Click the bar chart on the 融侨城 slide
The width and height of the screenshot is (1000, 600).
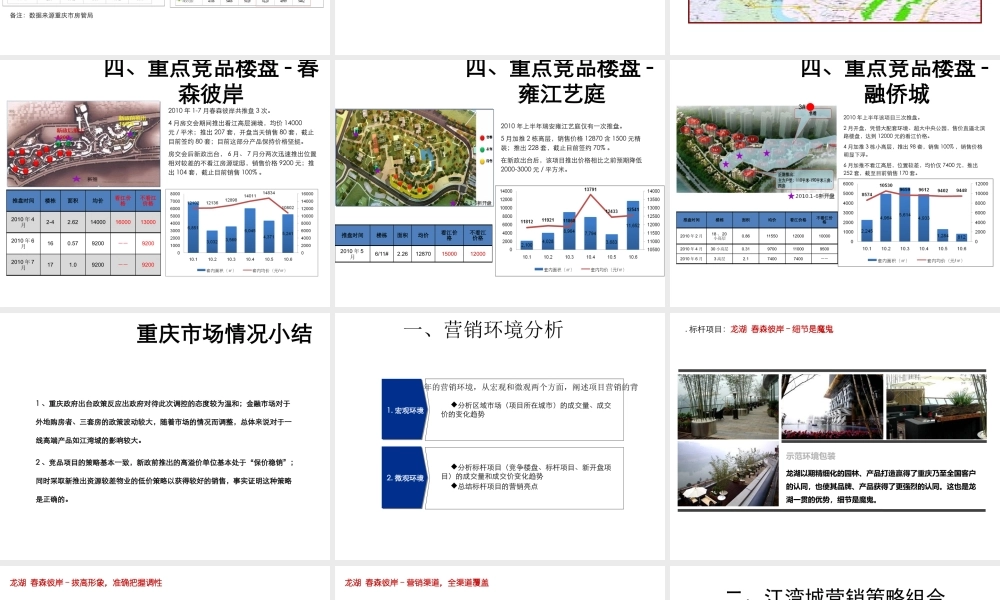click(x=916, y=223)
